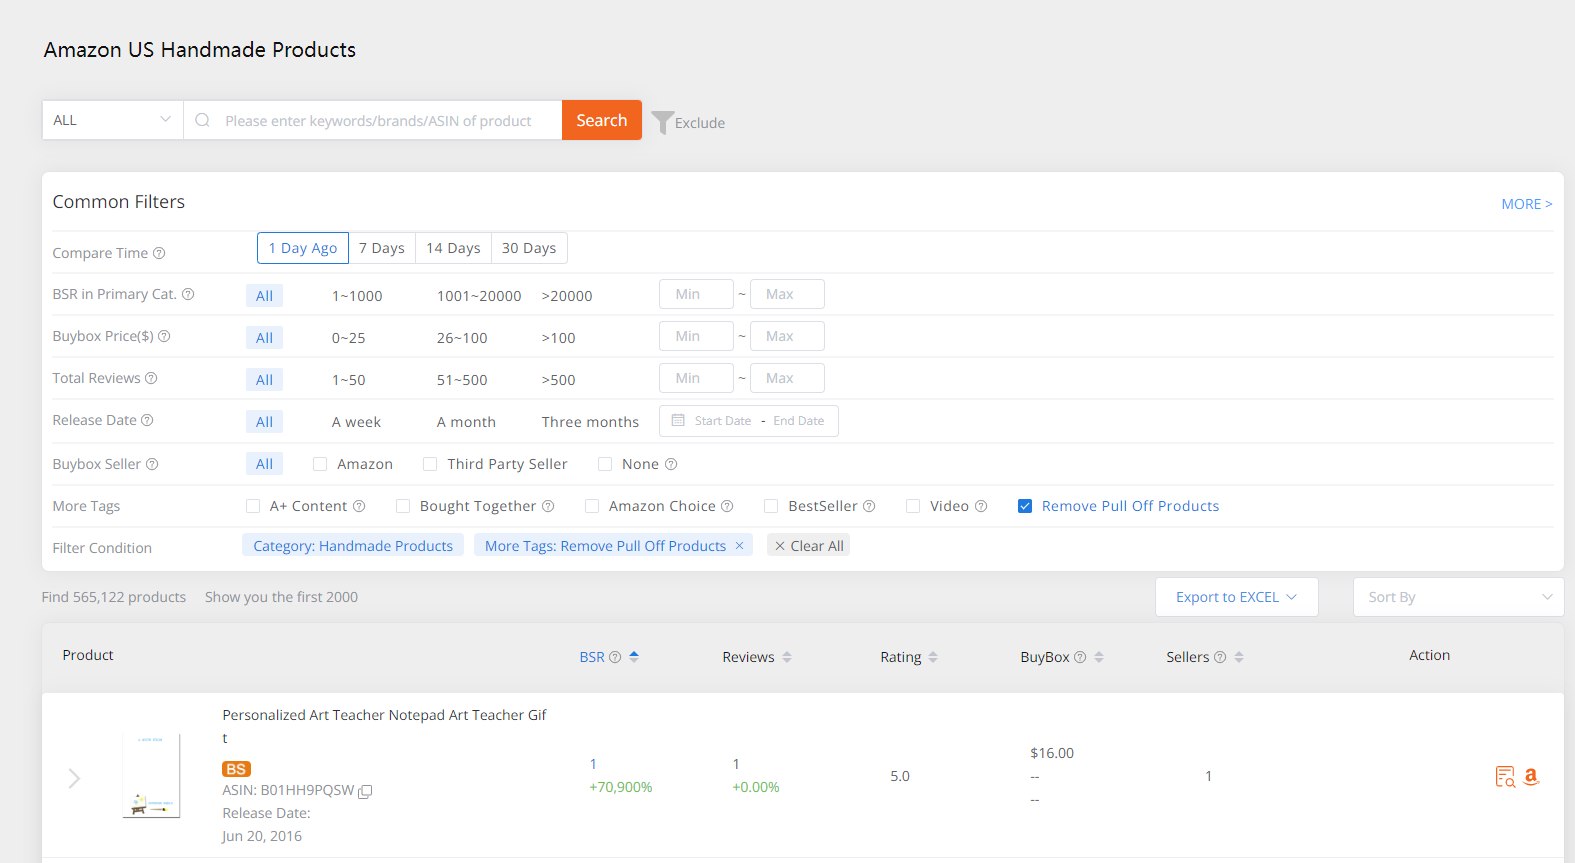Select the 30 Days compare time tab

529,248
